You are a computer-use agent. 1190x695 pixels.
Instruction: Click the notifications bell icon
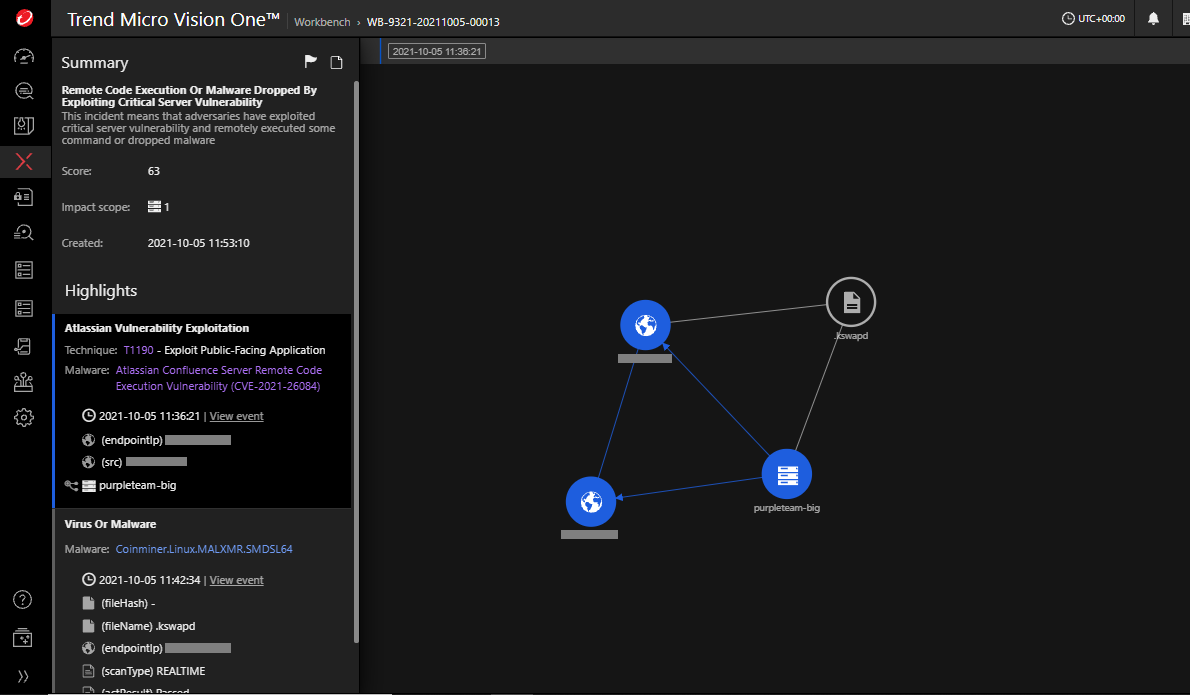[1153, 19]
